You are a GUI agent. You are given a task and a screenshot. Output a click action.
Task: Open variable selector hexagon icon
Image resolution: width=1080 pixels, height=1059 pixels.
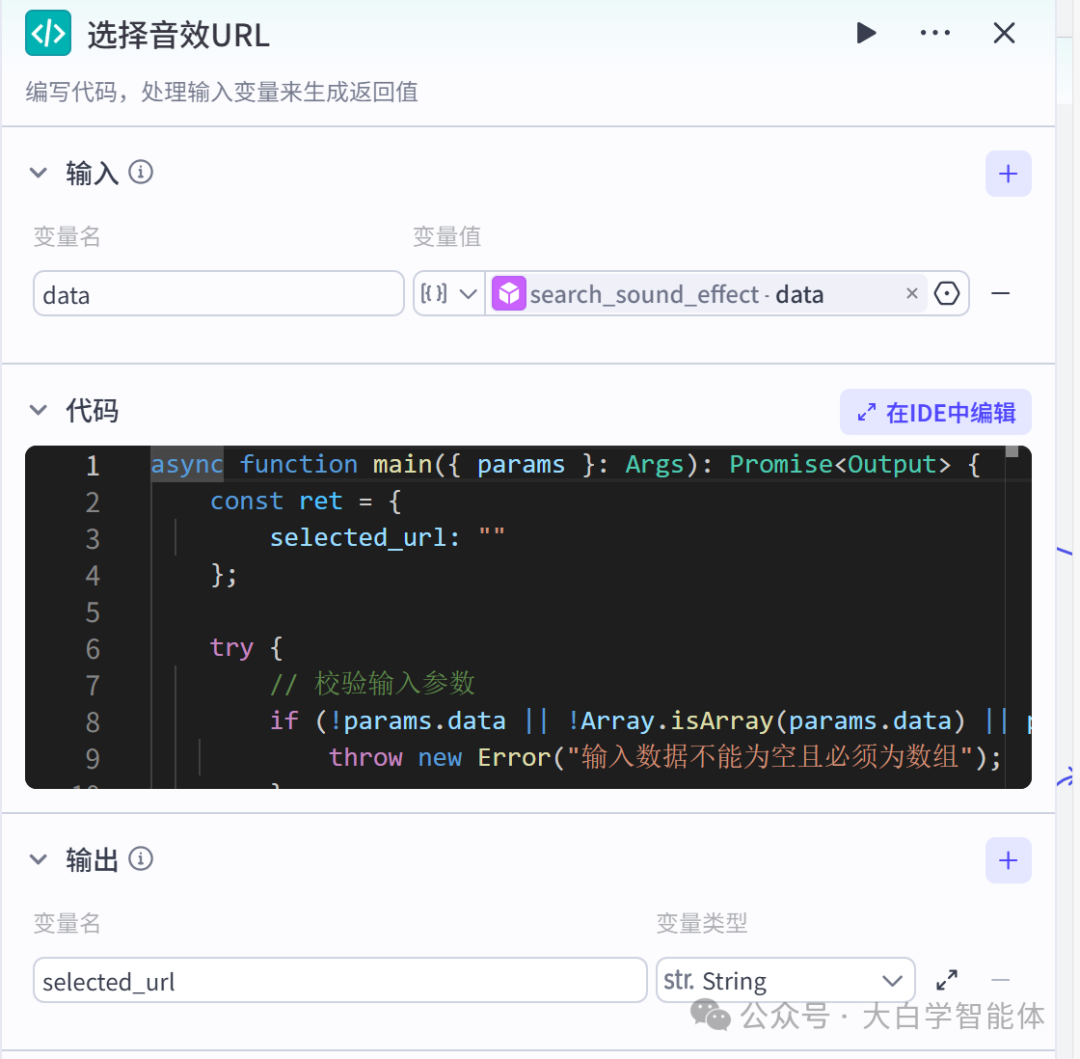[x=946, y=293]
